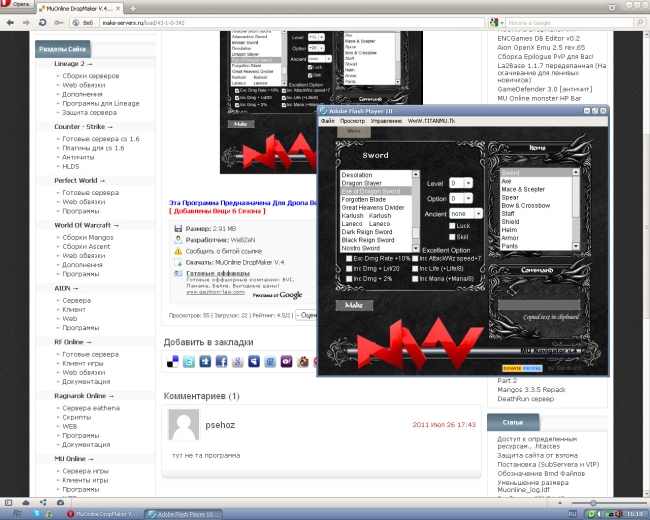
Task: Open the Управление menu in Flash Player
Action: pyautogui.click(x=386, y=121)
